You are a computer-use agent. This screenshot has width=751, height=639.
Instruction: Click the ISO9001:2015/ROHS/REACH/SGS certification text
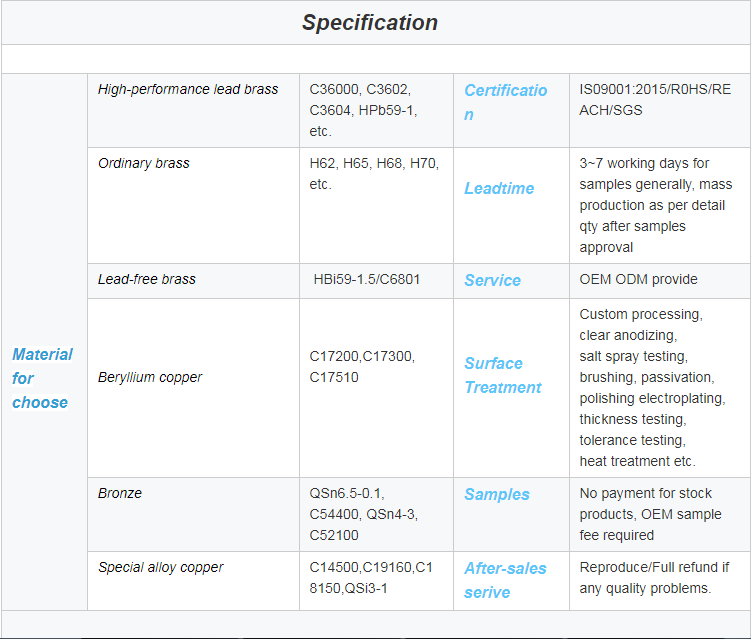655,100
